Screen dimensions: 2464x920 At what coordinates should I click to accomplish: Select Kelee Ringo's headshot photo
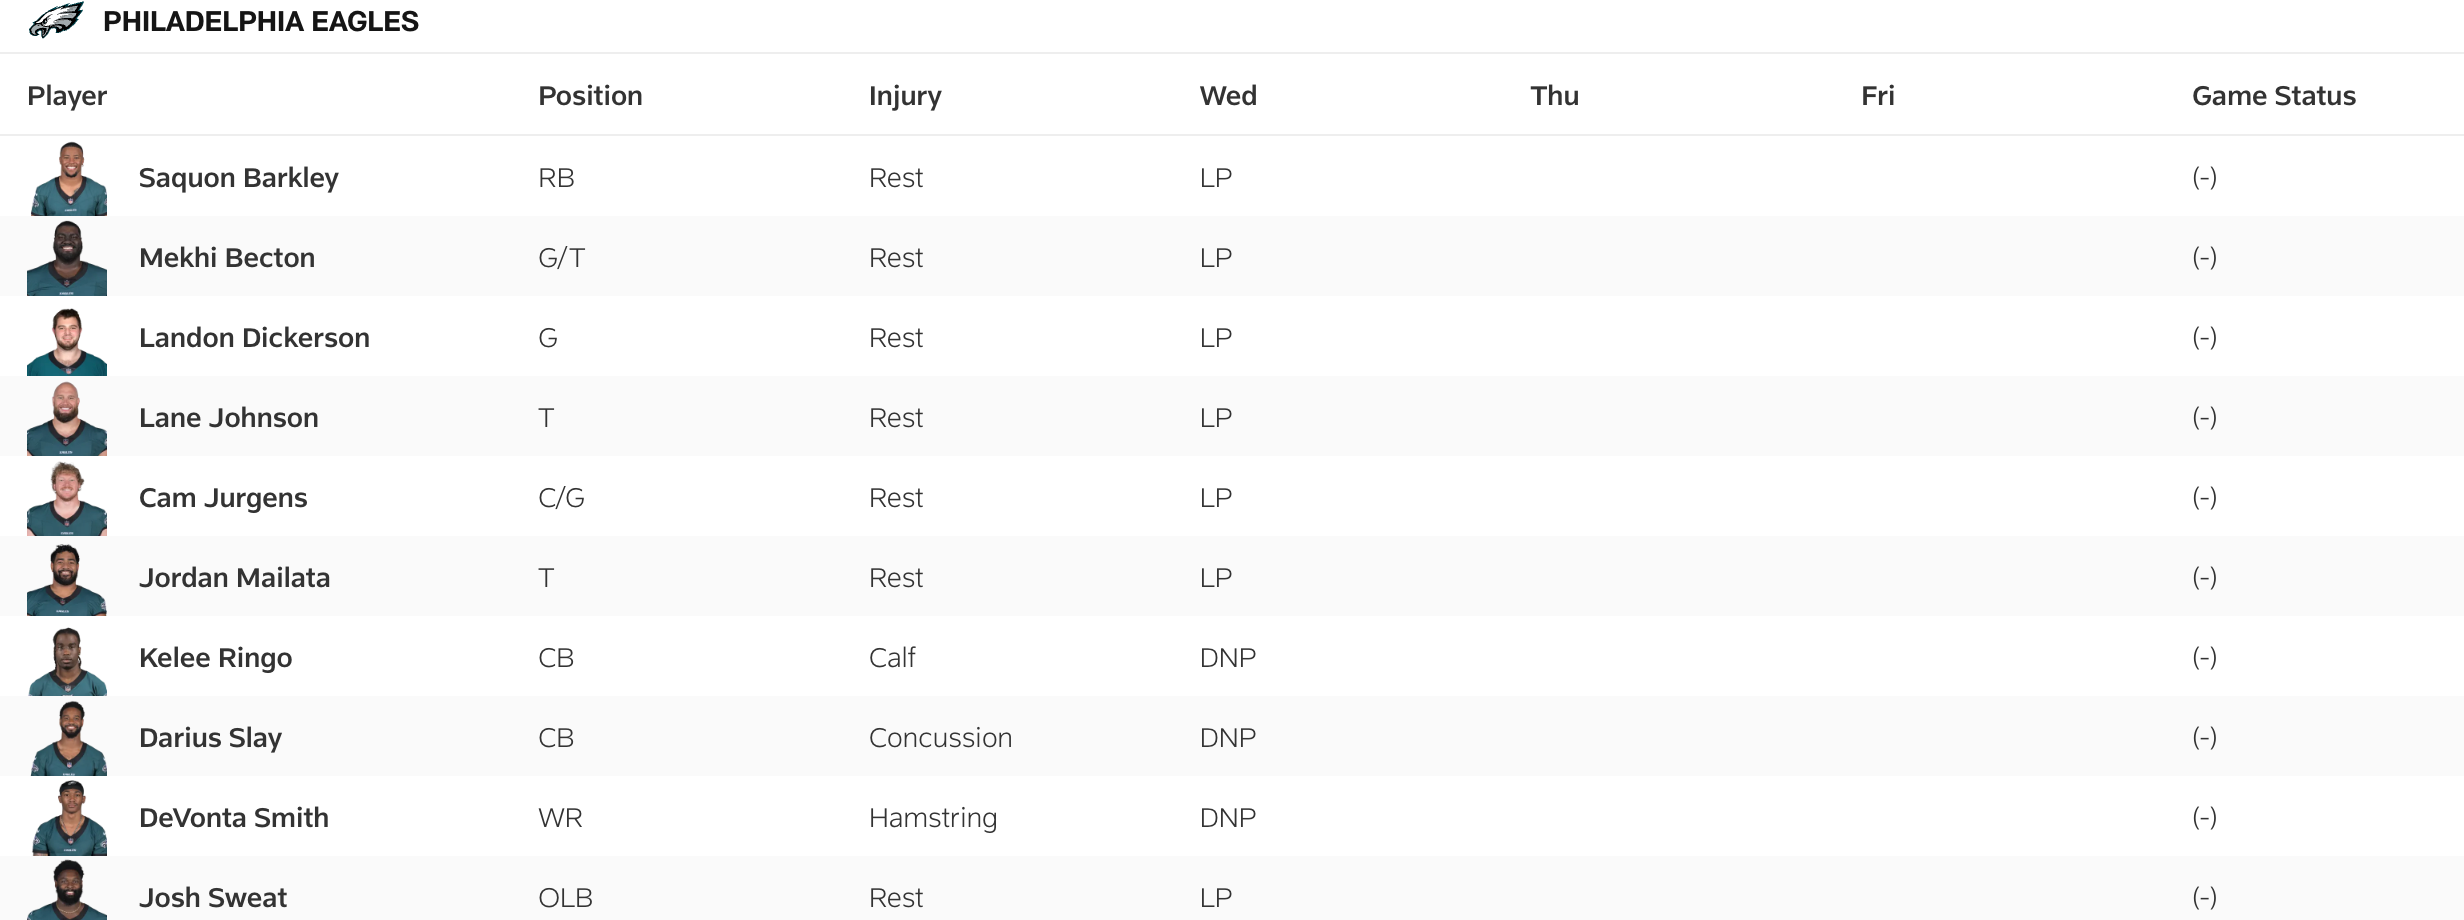(x=67, y=660)
